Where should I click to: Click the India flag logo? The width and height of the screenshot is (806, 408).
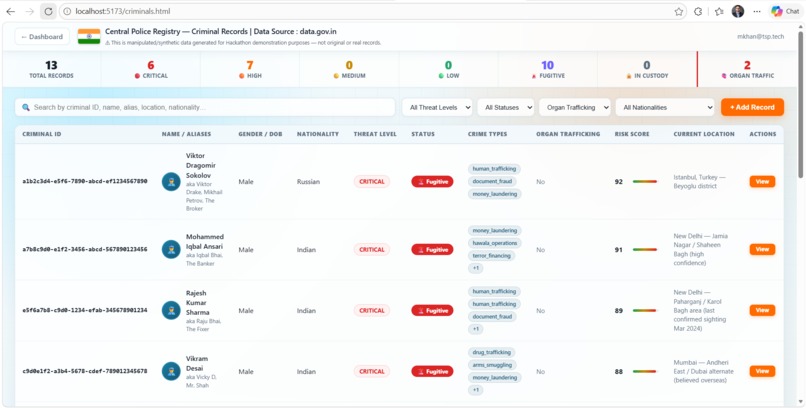point(89,36)
